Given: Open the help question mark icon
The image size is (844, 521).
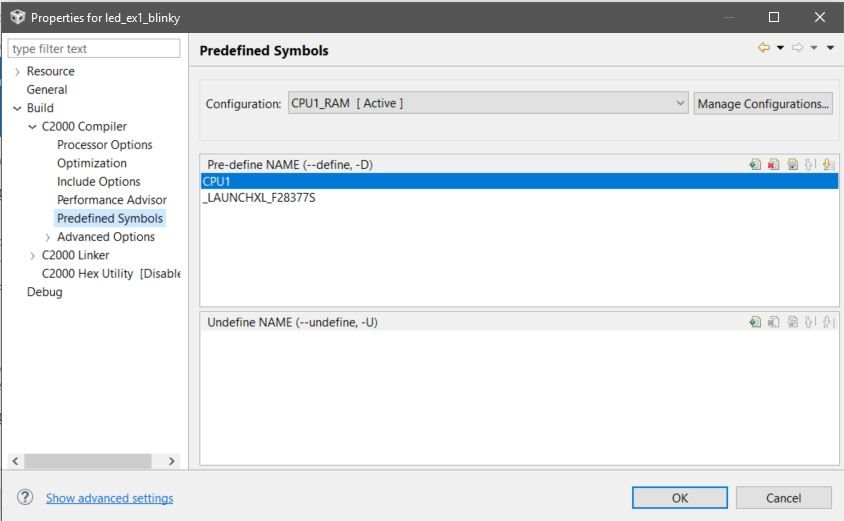Looking at the screenshot, I should tap(25, 497).
